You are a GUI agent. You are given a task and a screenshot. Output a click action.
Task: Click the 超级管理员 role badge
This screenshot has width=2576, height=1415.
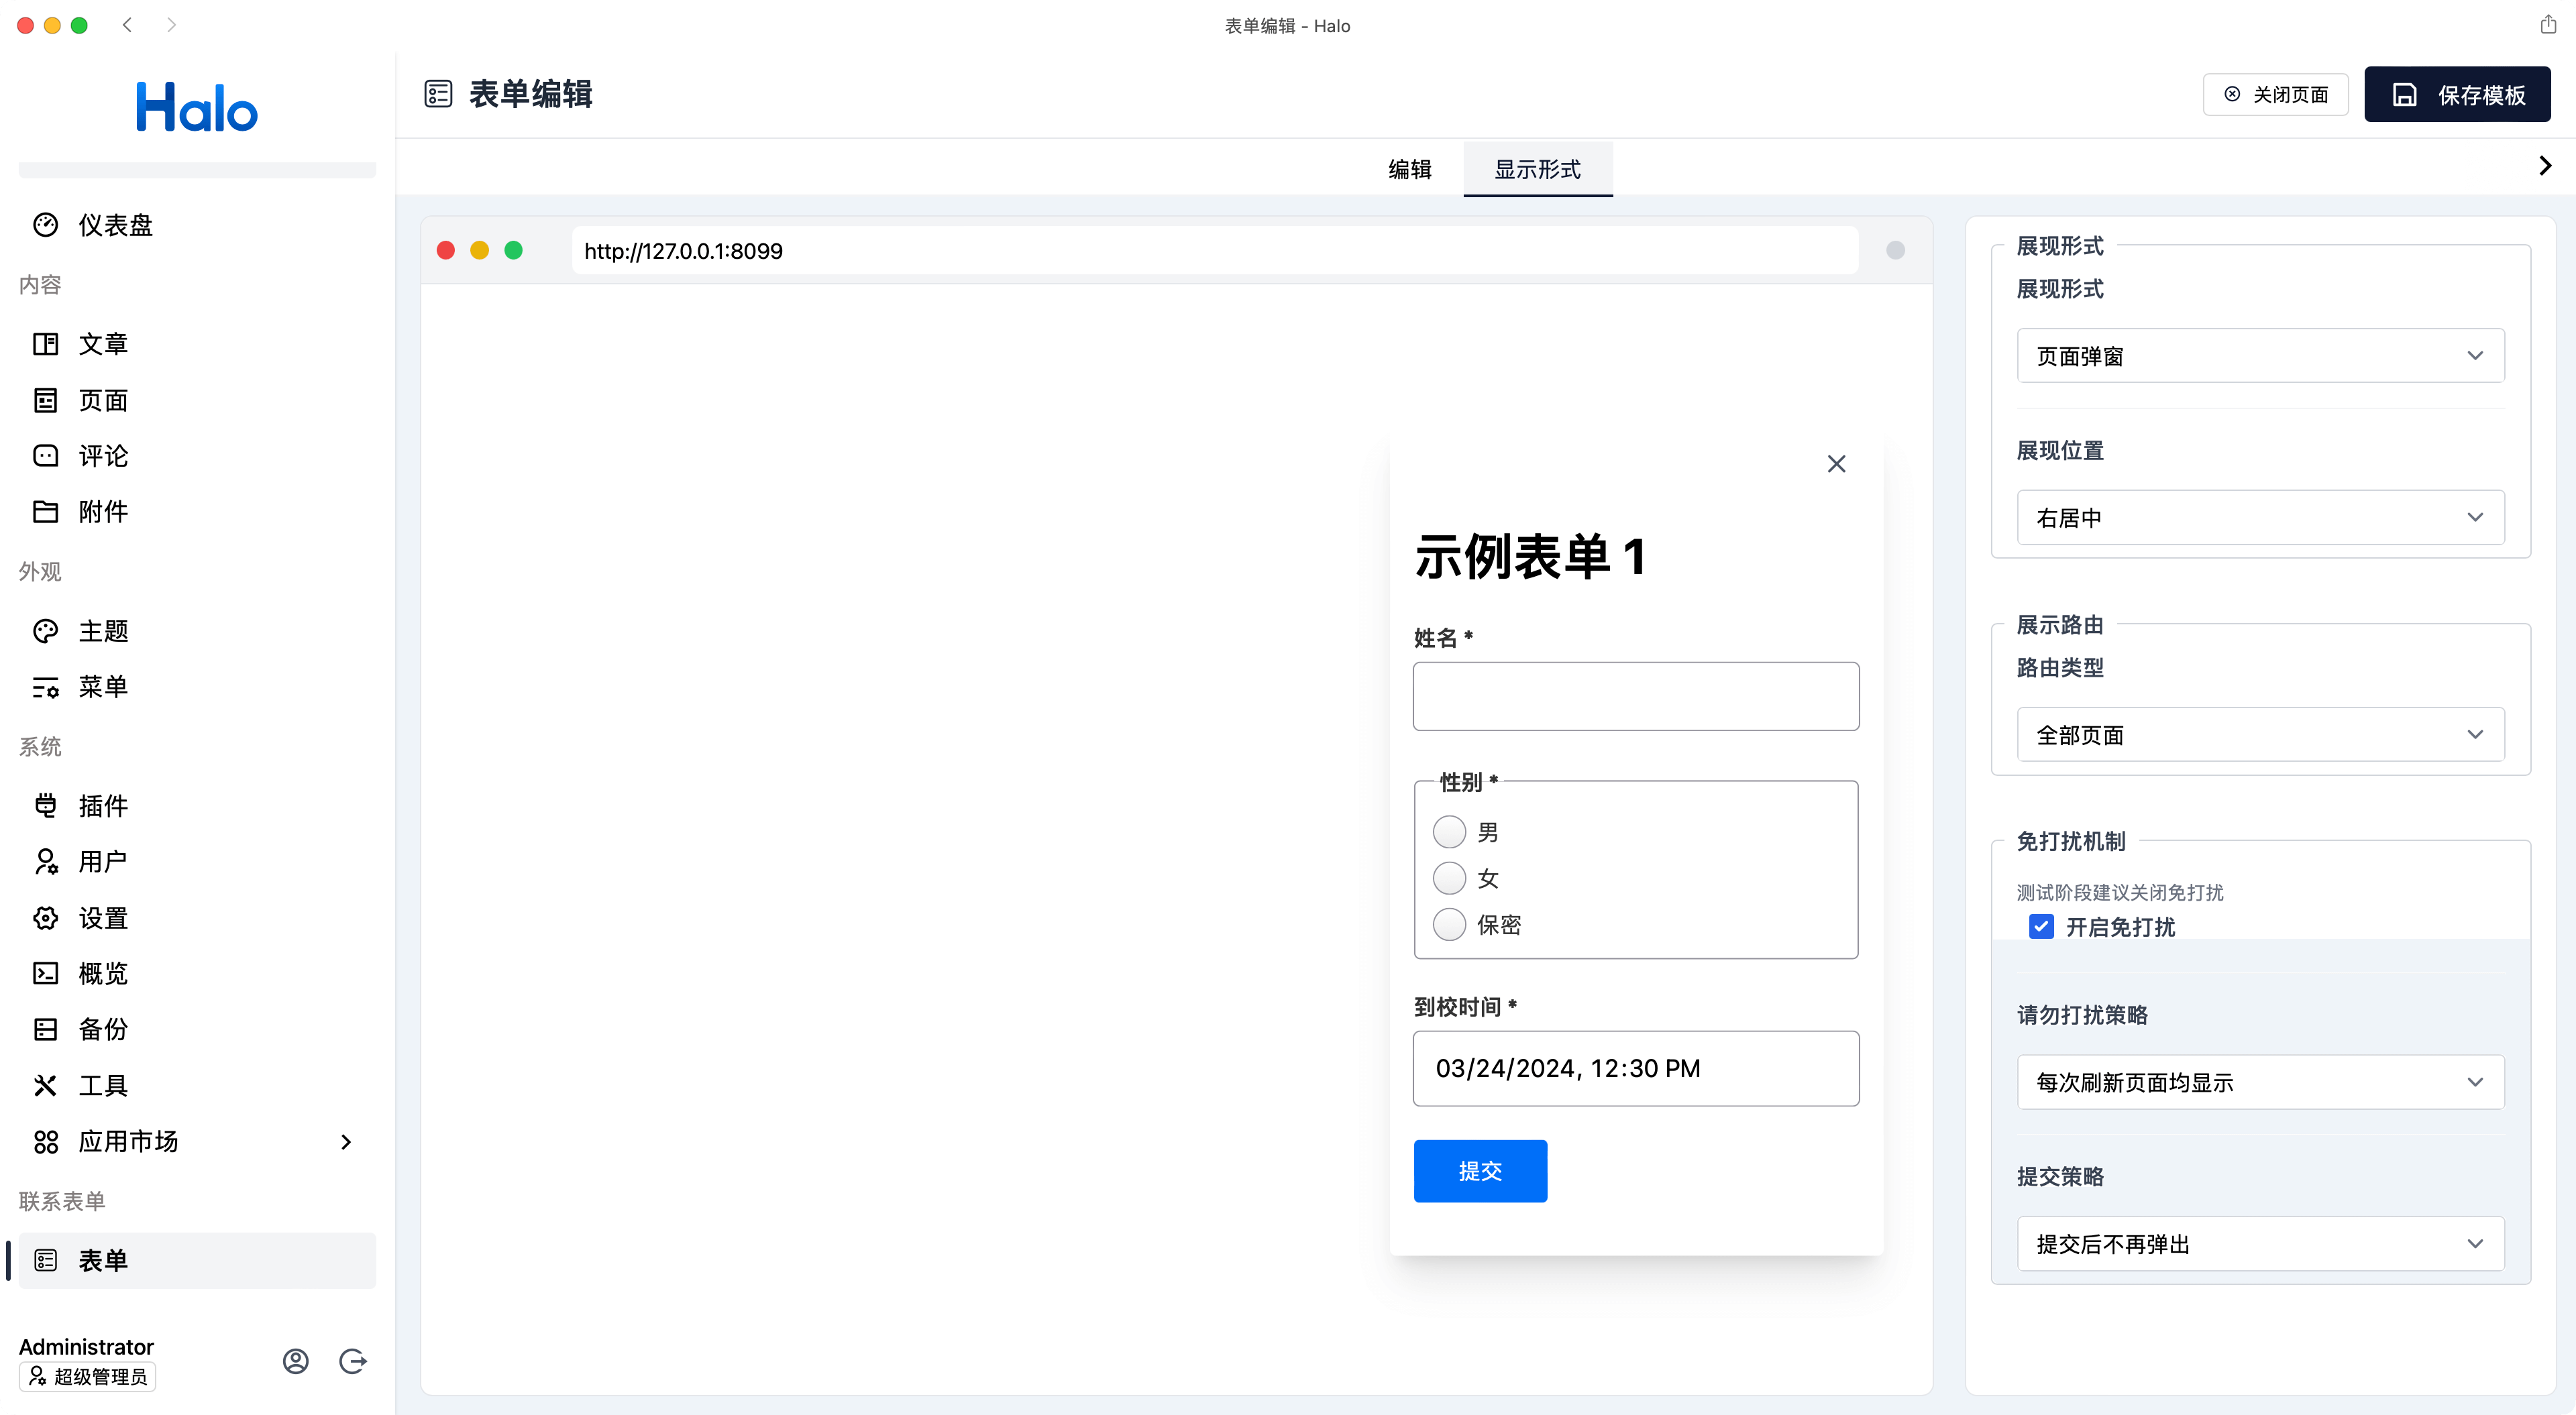87,1377
